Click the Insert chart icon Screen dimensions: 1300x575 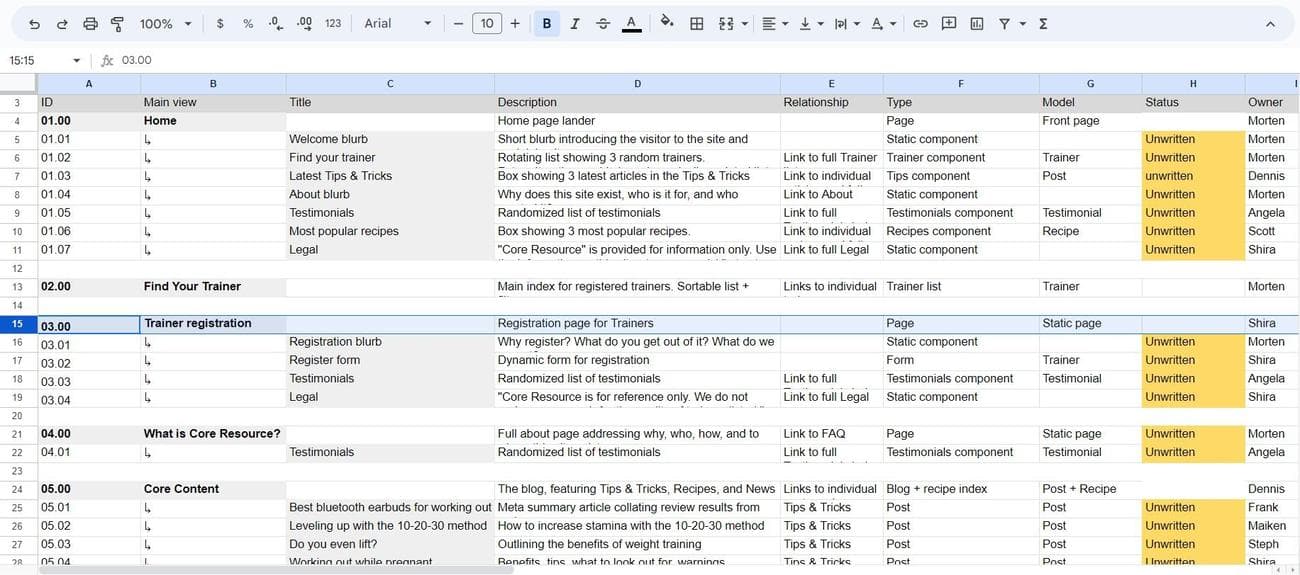point(977,23)
